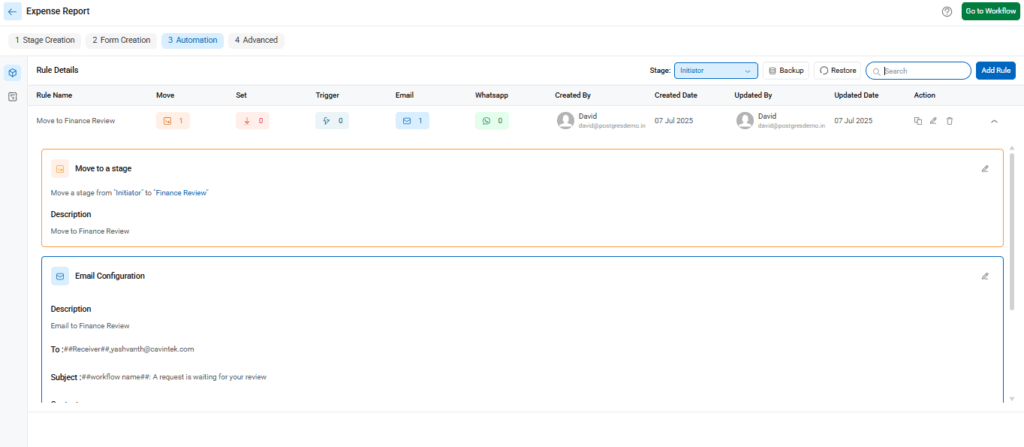Open the Advanced step tab
Image resolution: width=1024 pixels, height=447 pixels.
(256, 41)
